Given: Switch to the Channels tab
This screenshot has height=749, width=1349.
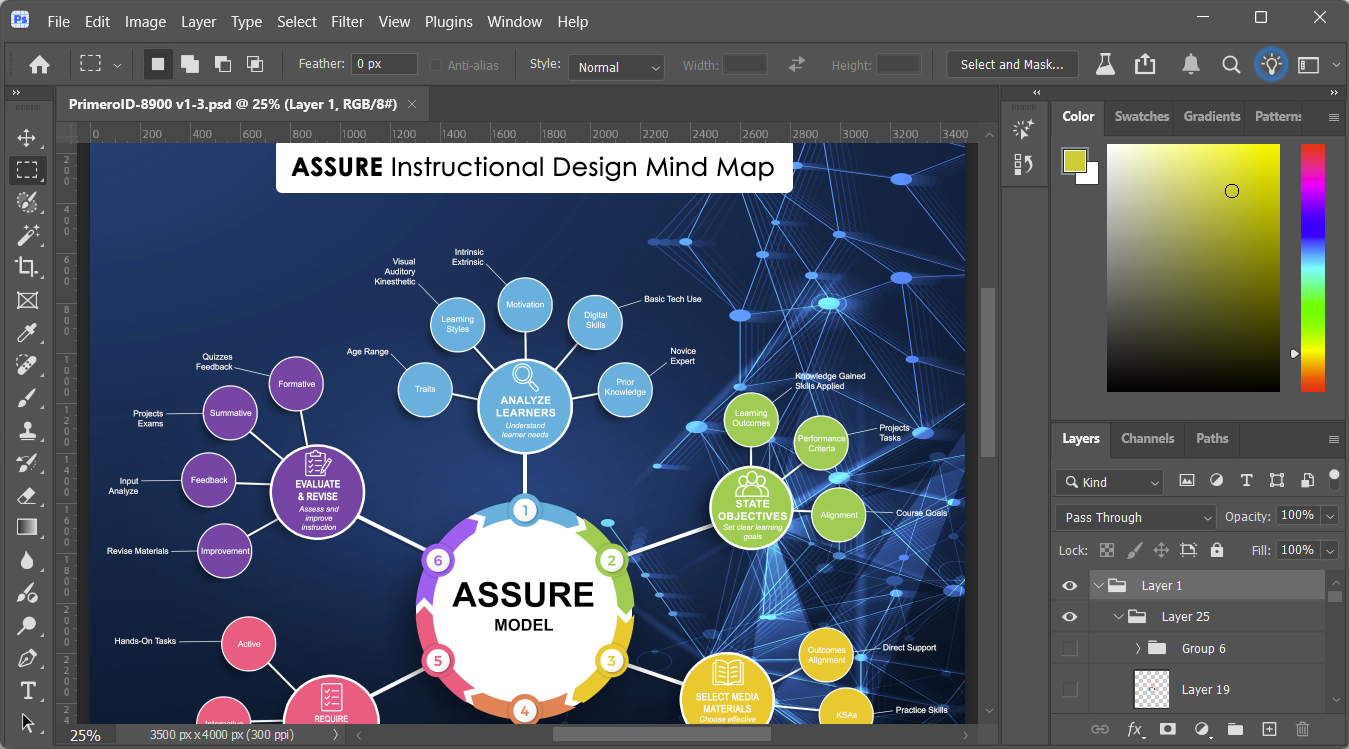Looking at the screenshot, I should pos(1147,438).
